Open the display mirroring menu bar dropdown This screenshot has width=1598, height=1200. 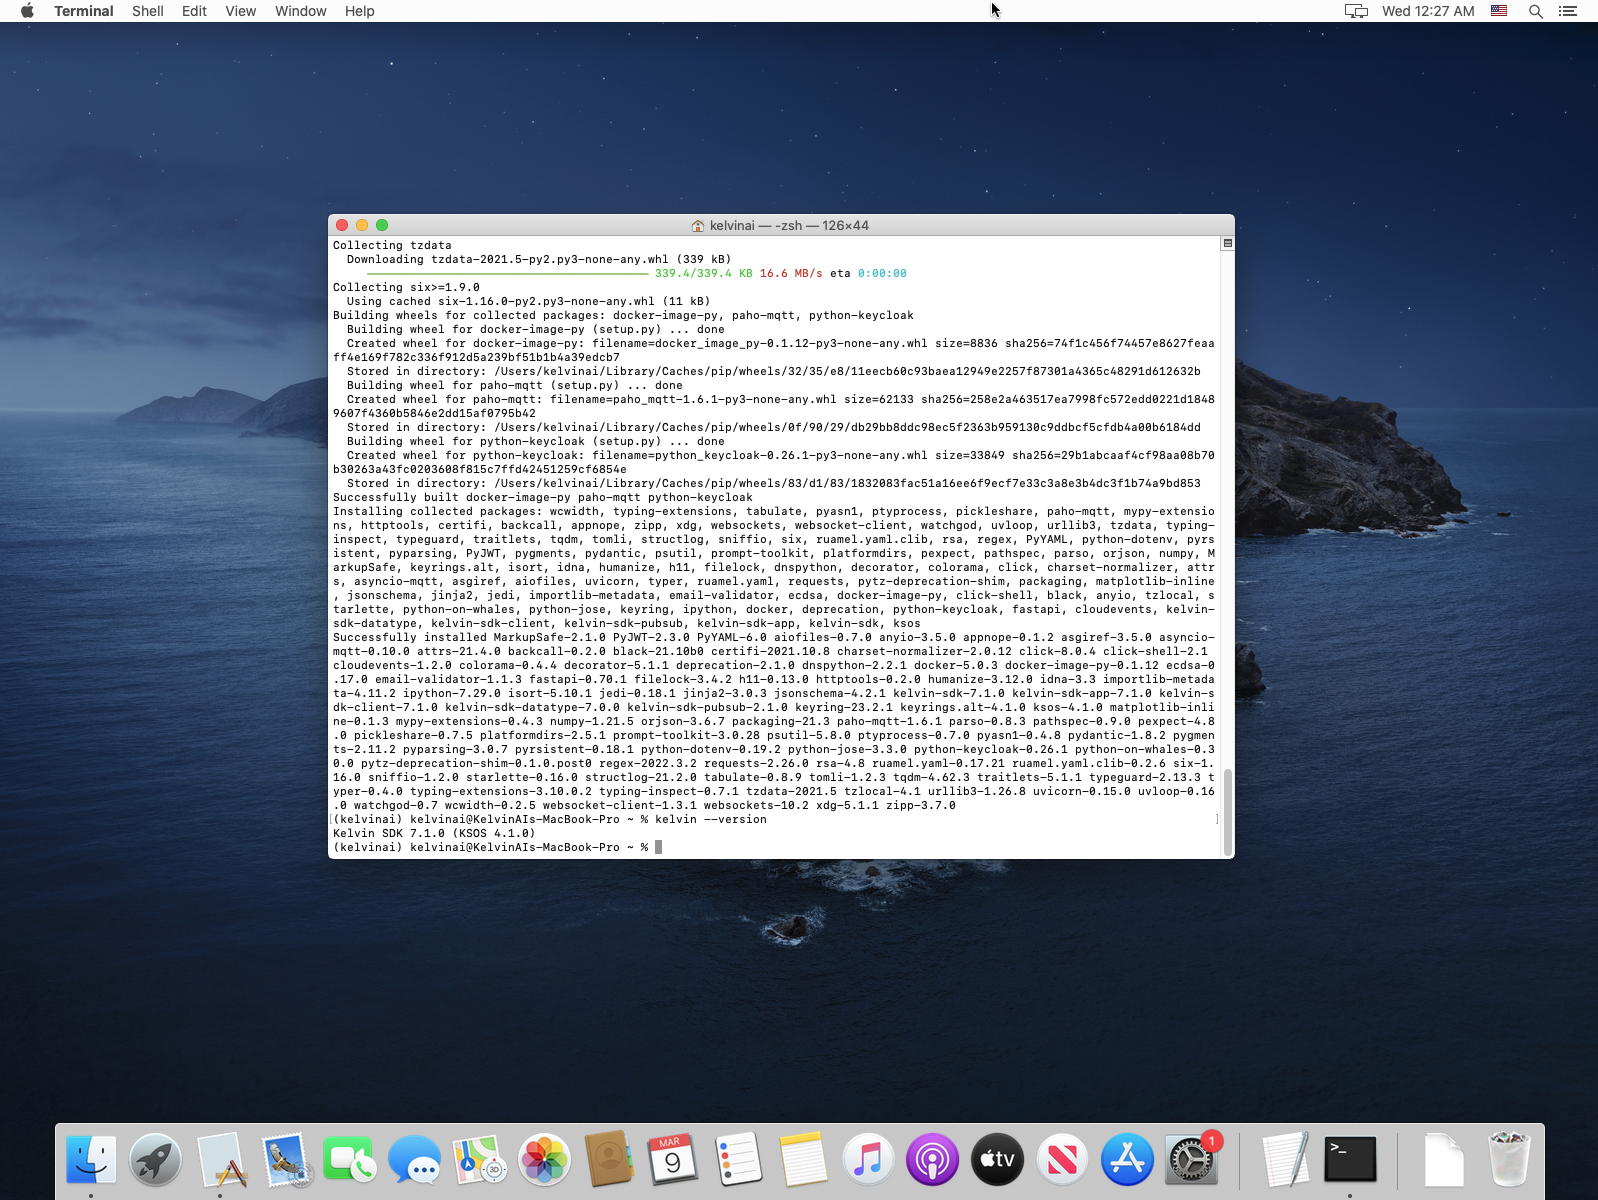coord(1355,11)
